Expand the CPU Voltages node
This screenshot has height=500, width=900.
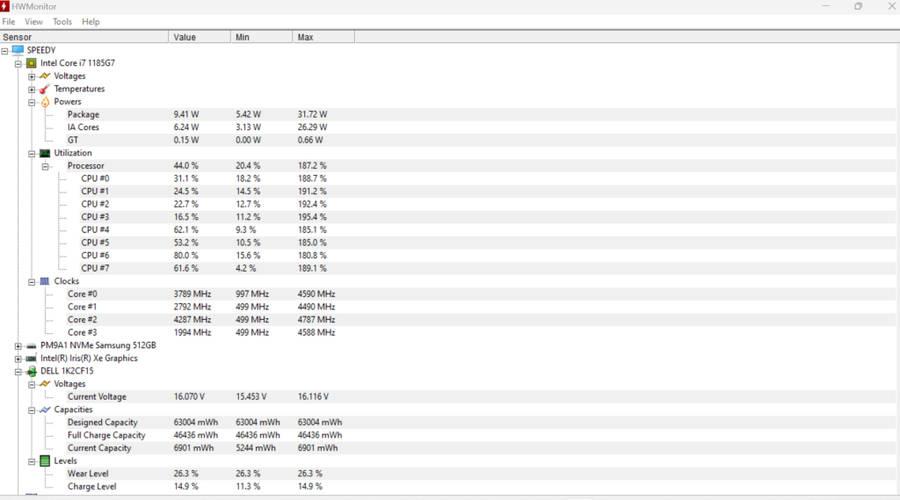coord(32,76)
